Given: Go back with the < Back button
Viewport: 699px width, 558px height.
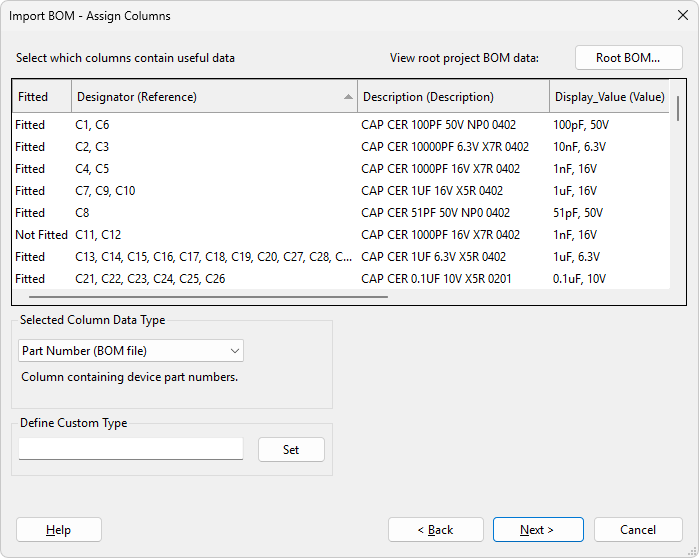Looking at the screenshot, I should (435, 530).
